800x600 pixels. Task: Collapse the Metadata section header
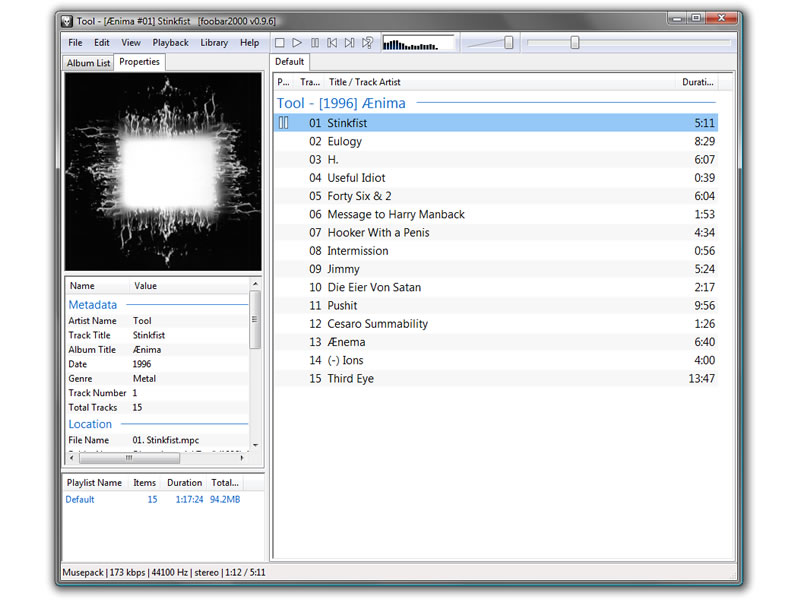tap(93, 305)
